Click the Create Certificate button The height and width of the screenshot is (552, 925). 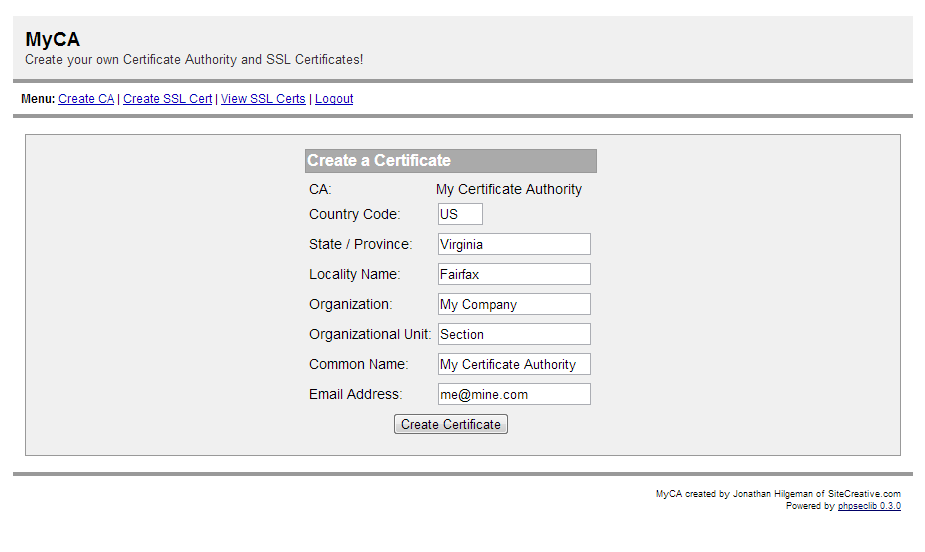[x=451, y=424]
